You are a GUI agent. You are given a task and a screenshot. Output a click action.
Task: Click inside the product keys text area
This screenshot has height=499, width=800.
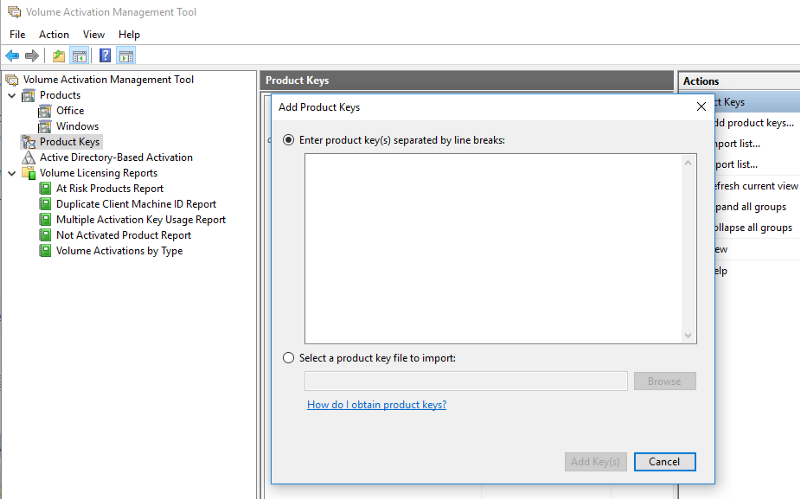(x=493, y=248)
